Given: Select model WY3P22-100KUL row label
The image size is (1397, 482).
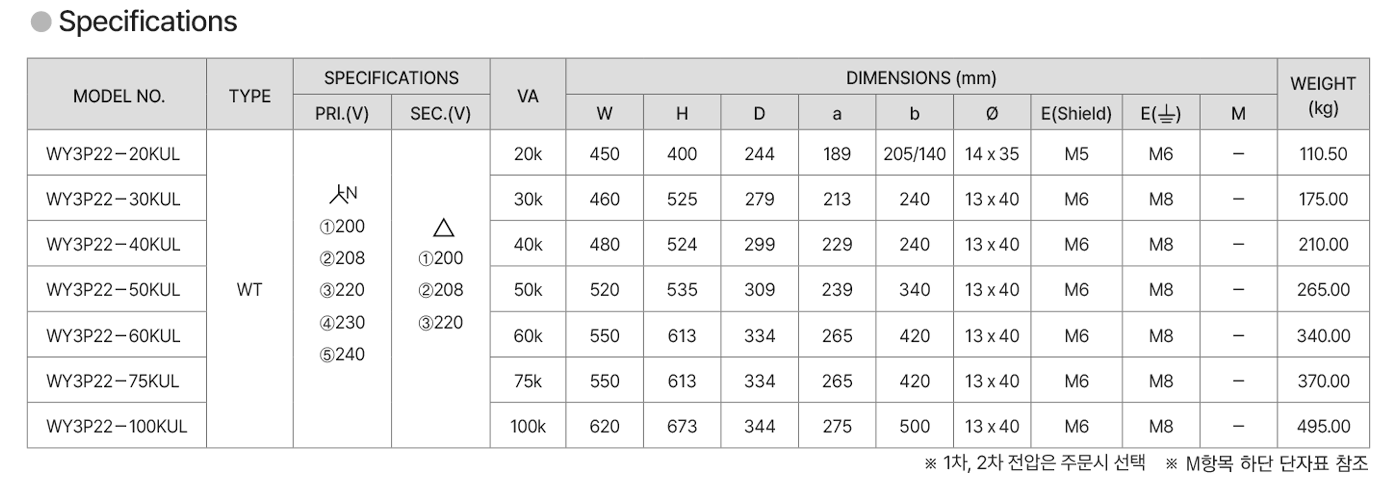Looking at the screenshot, I should [x=117, y=427].
